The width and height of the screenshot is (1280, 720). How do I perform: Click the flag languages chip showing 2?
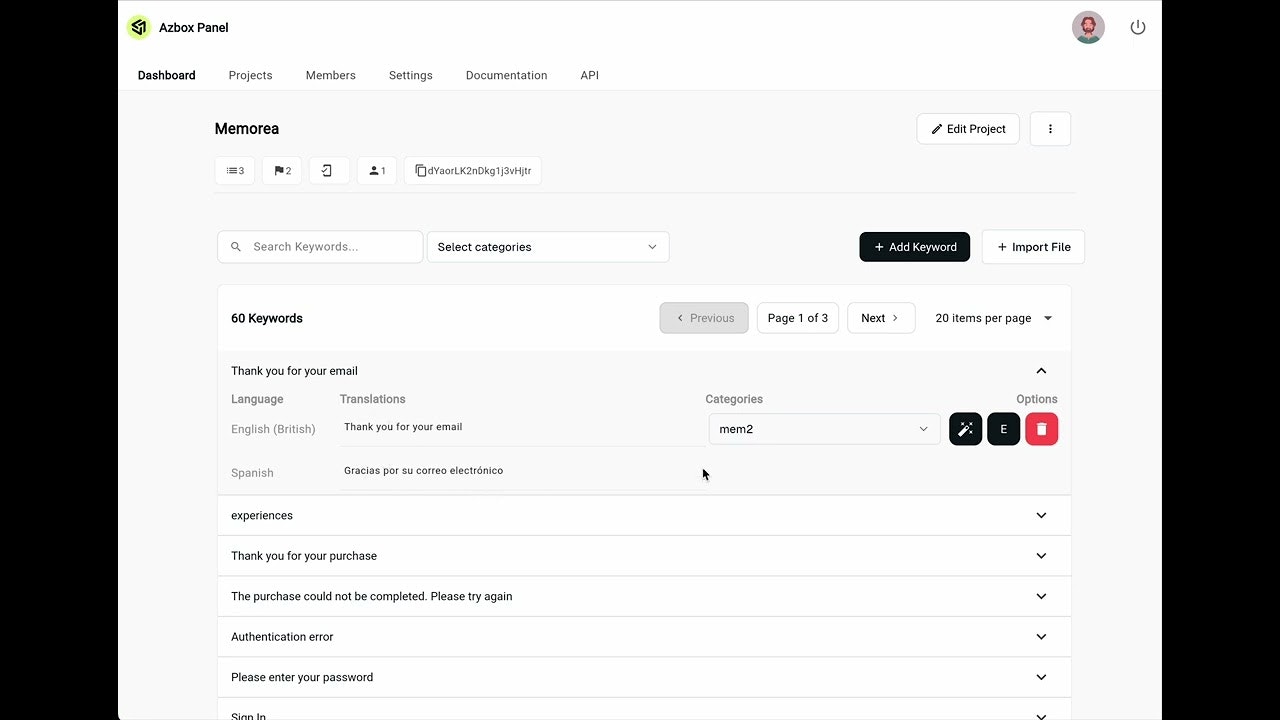point(282,171)
